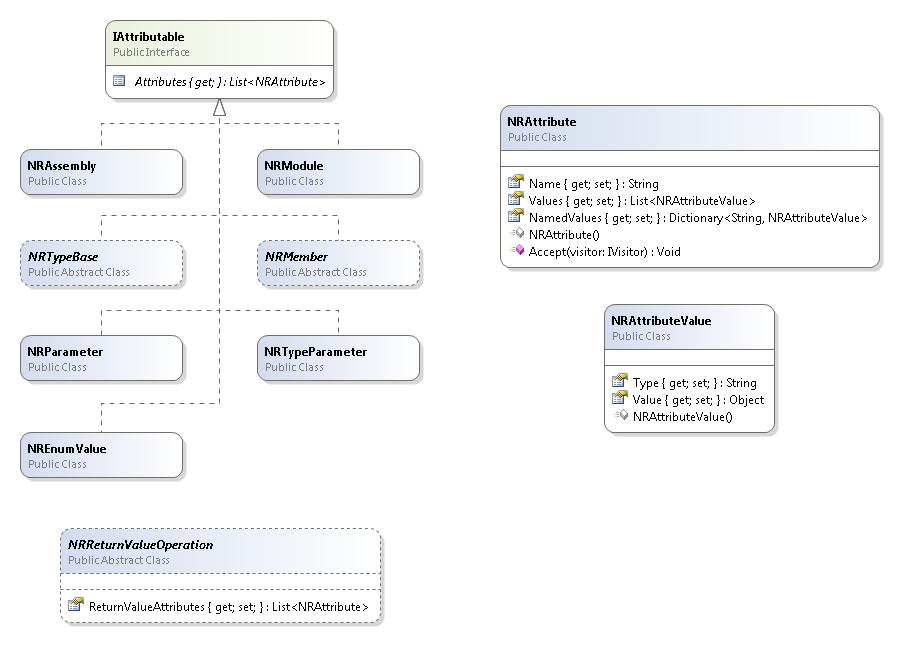Select the NRModule class box
The image size is (904, 647).
[338, 172]
